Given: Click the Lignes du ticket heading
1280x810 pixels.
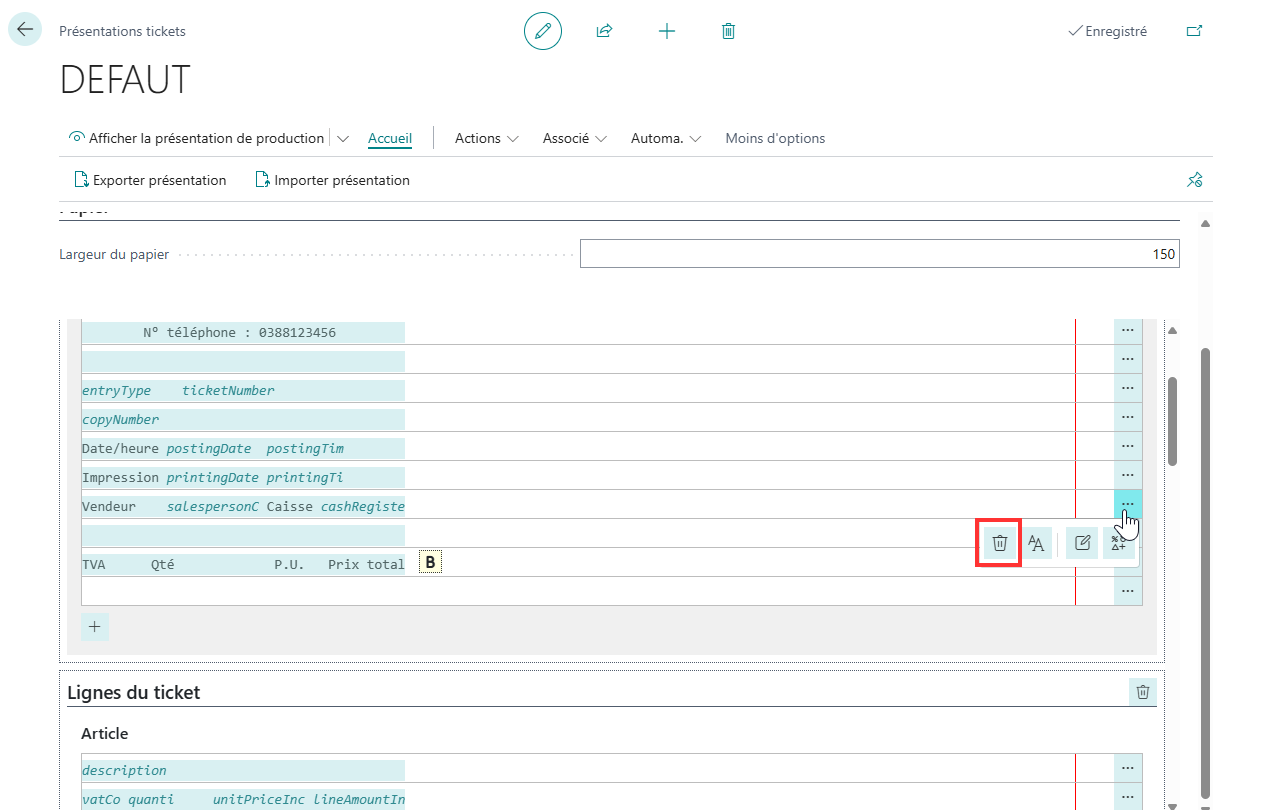Looking at the screenshot, I should 134,692.
